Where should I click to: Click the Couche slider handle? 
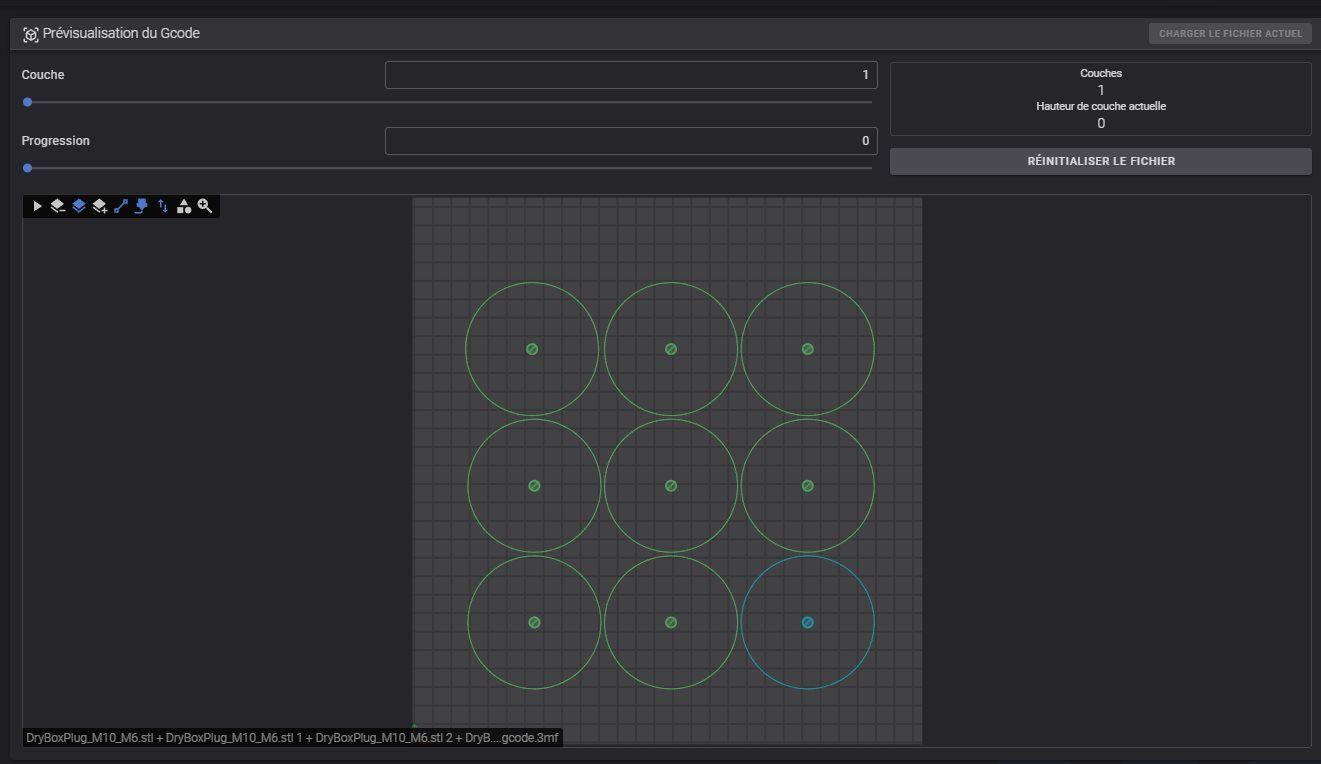28,102
